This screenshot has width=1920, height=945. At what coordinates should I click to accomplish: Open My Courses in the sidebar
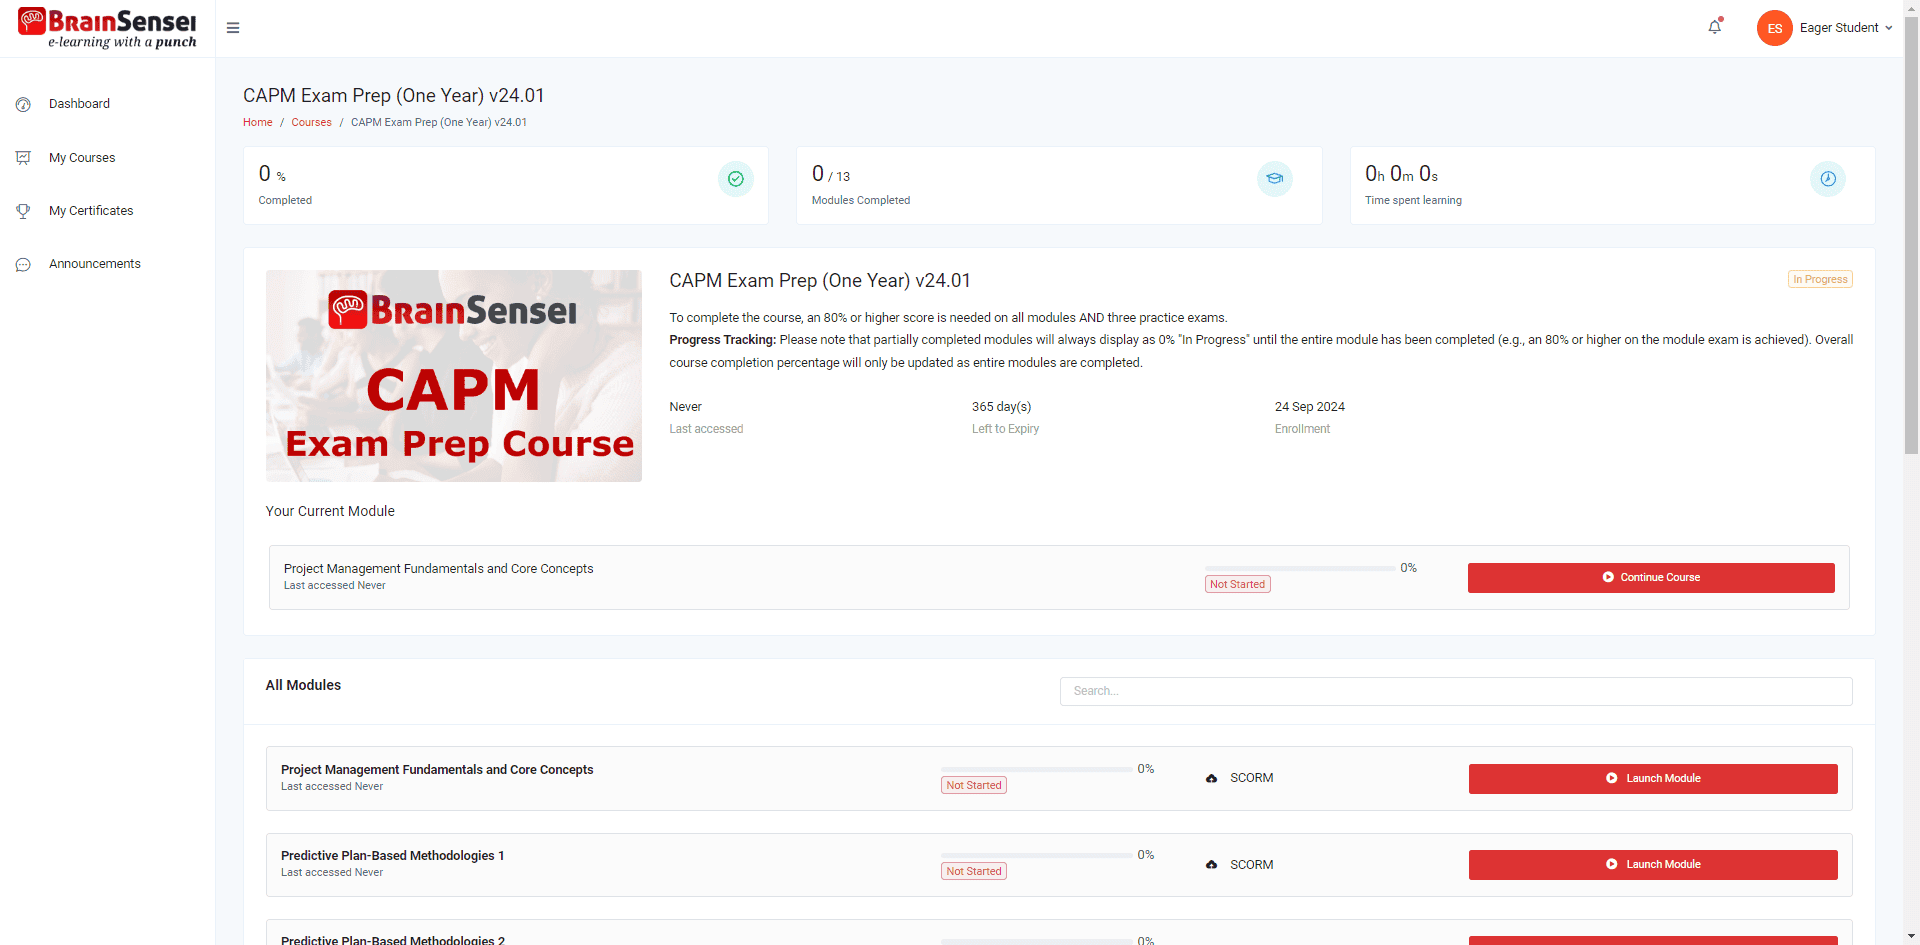point(82,158)
